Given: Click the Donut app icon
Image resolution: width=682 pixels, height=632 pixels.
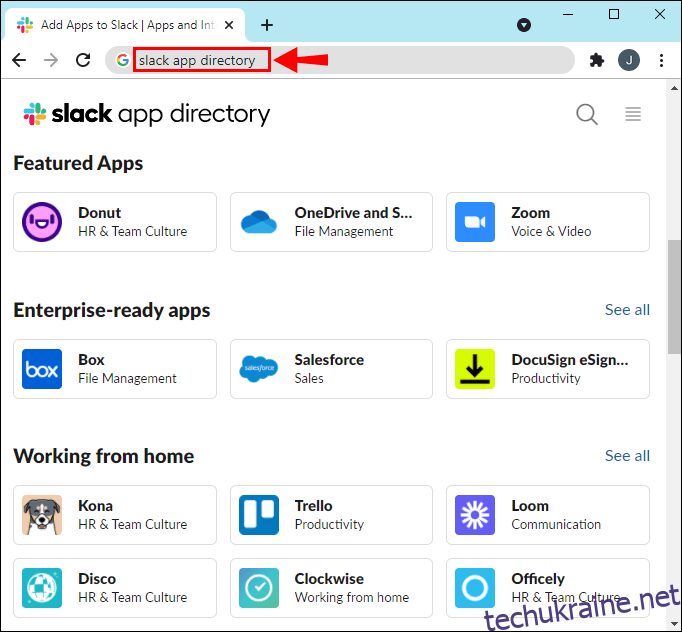Looking at the screenshot, I should click(42, 222).
